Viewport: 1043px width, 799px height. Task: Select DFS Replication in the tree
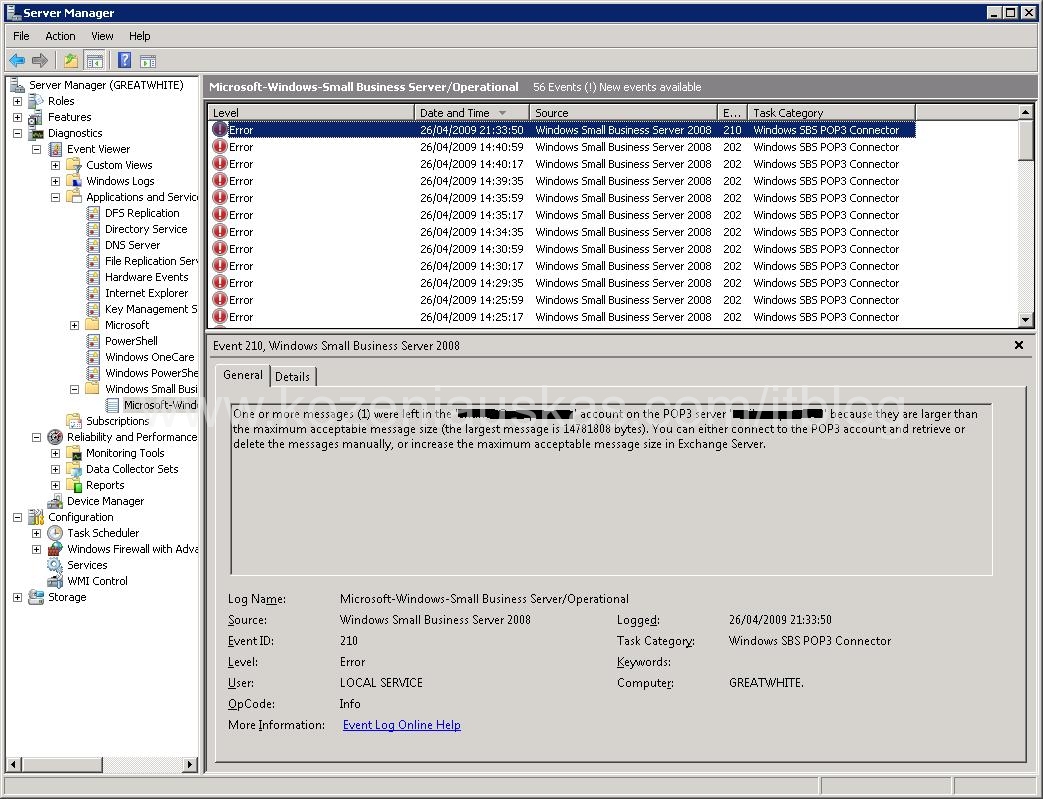coord(142,213)
